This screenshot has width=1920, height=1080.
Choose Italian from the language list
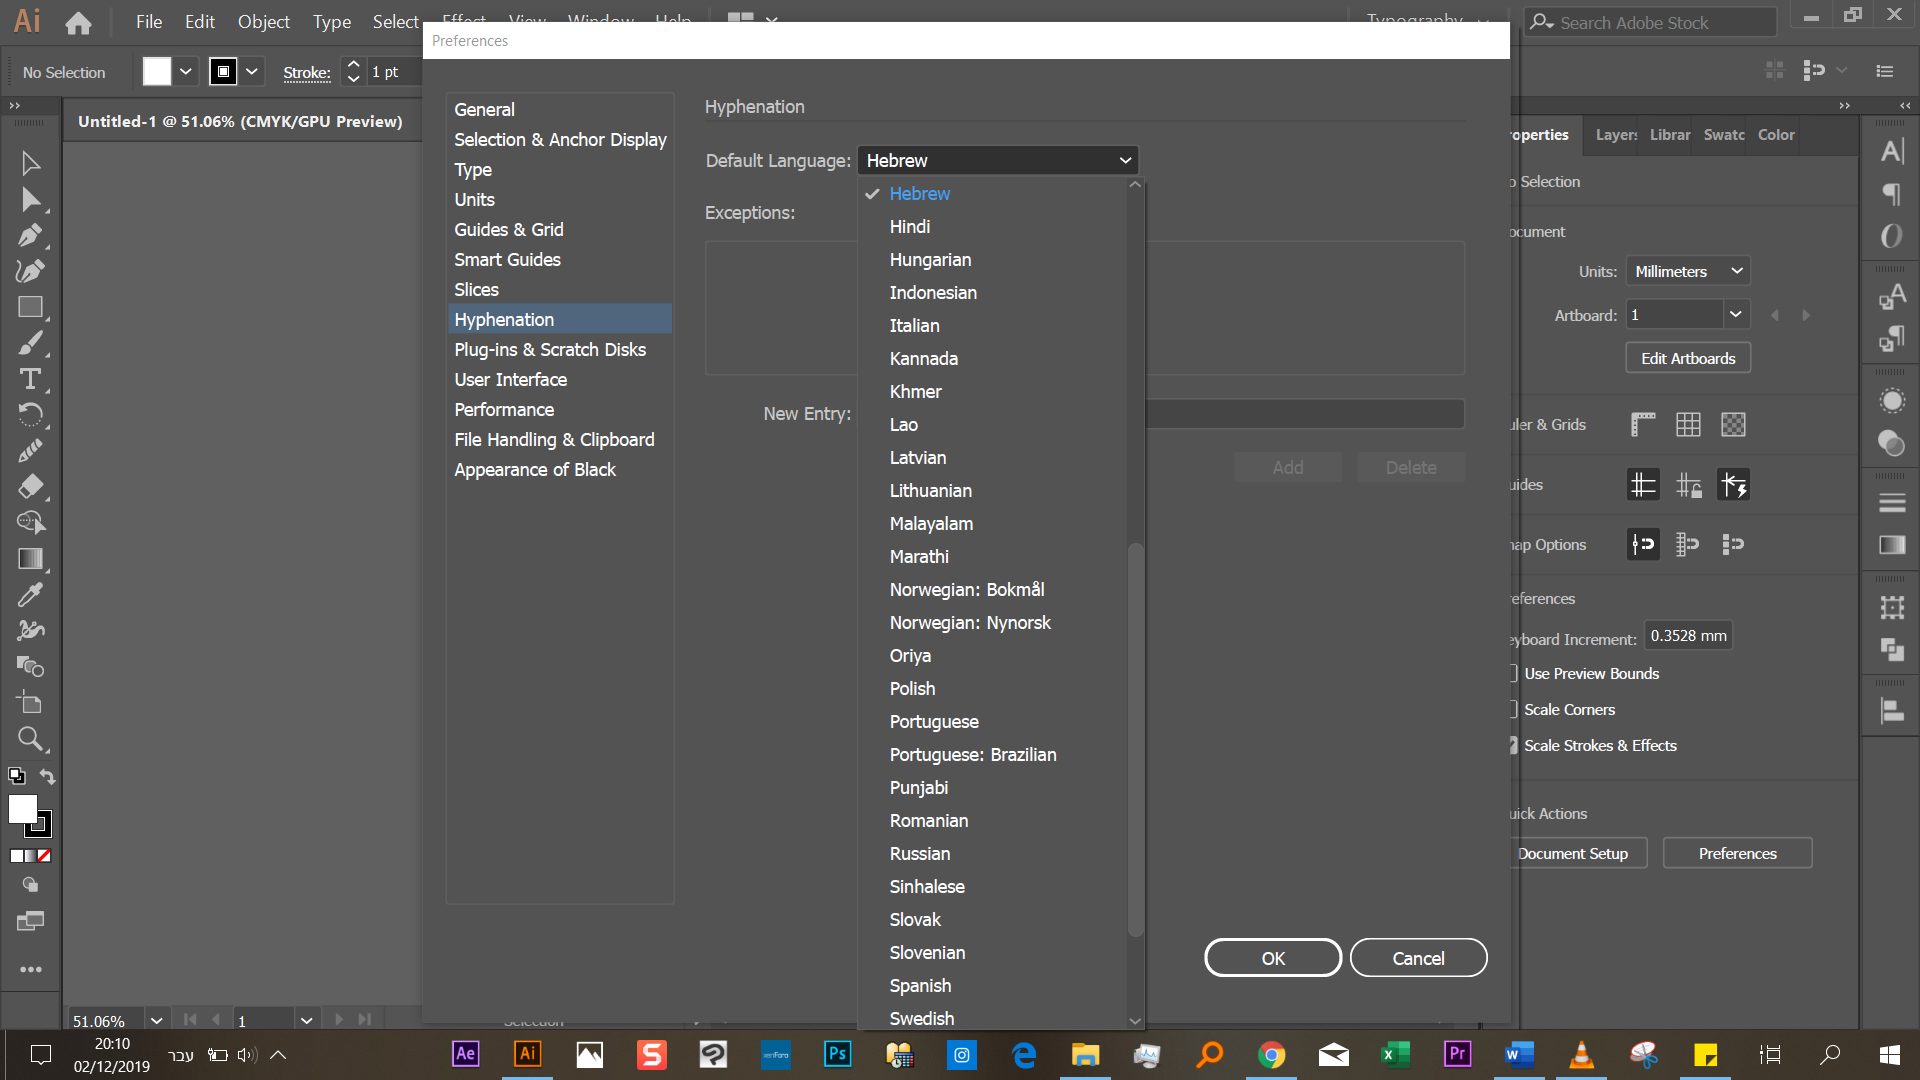tap(914, 326)
